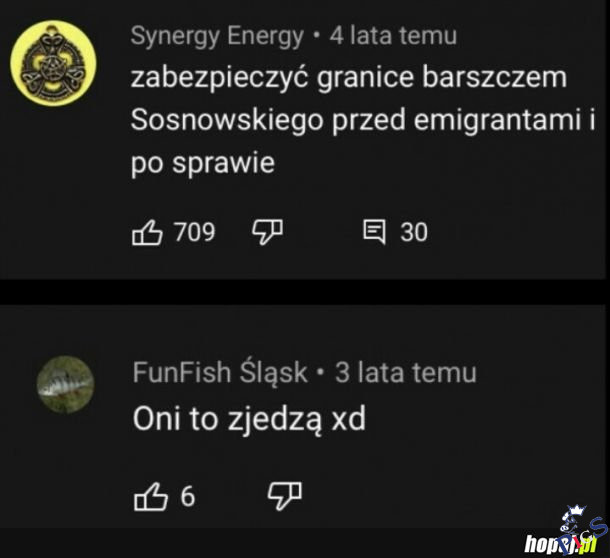Click the crowned emblem above hopaj.pl text
This screenshot has height=558, width=610.
coord(577,520)
